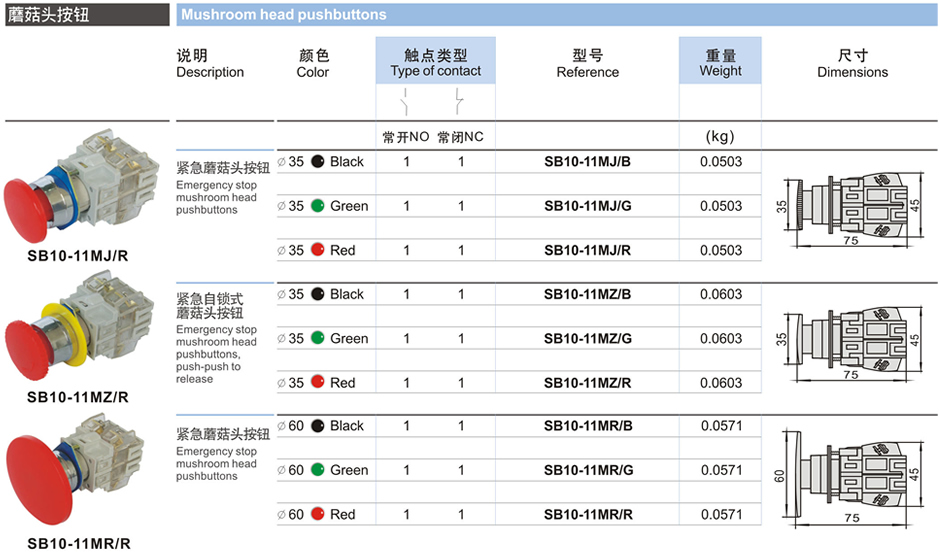Click the black color dot in SB10-11MJ/B row

pyautogui.click(x=317, y=162)
